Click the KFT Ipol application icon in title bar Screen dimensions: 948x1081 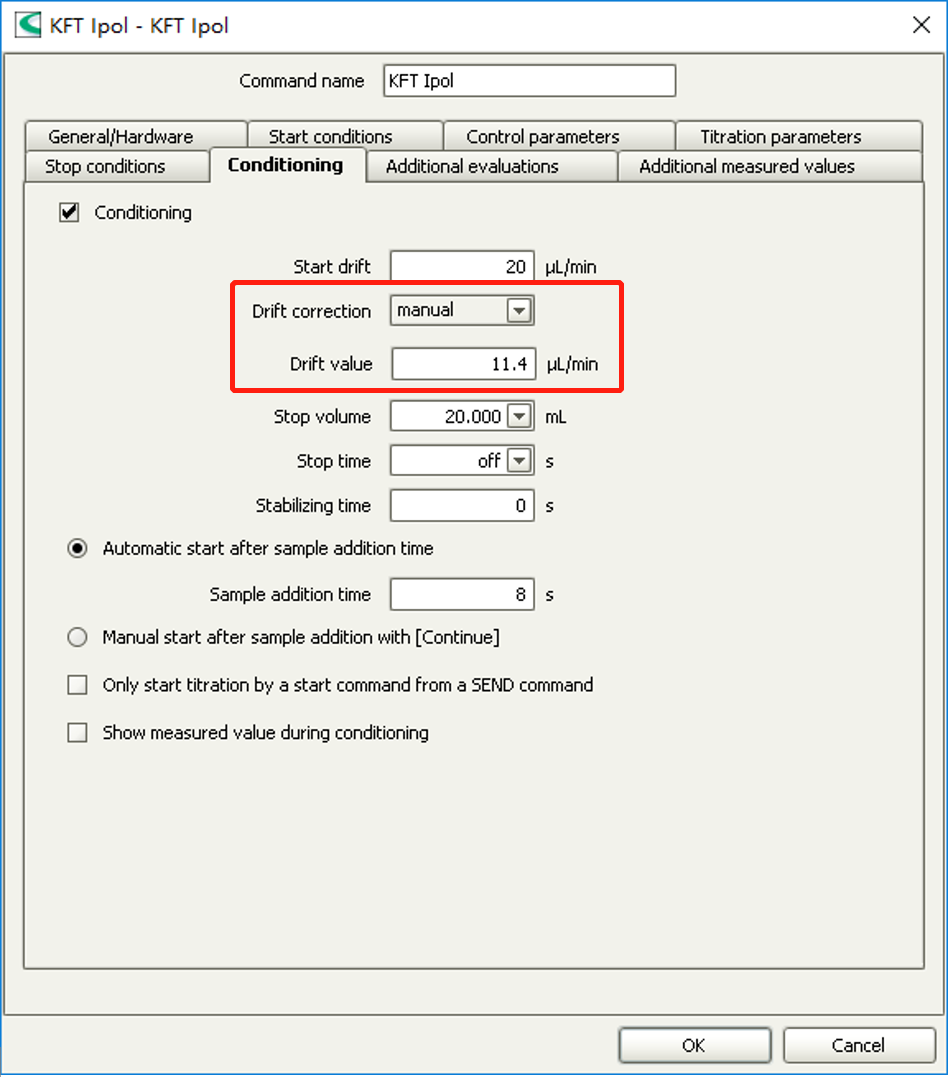pos(28,26)
